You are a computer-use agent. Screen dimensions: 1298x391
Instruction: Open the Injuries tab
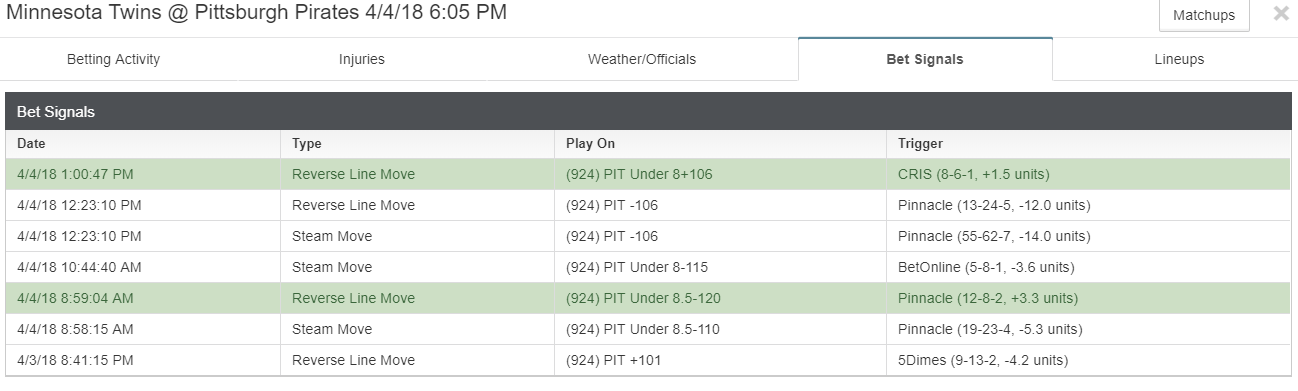[x=362, y=59]
